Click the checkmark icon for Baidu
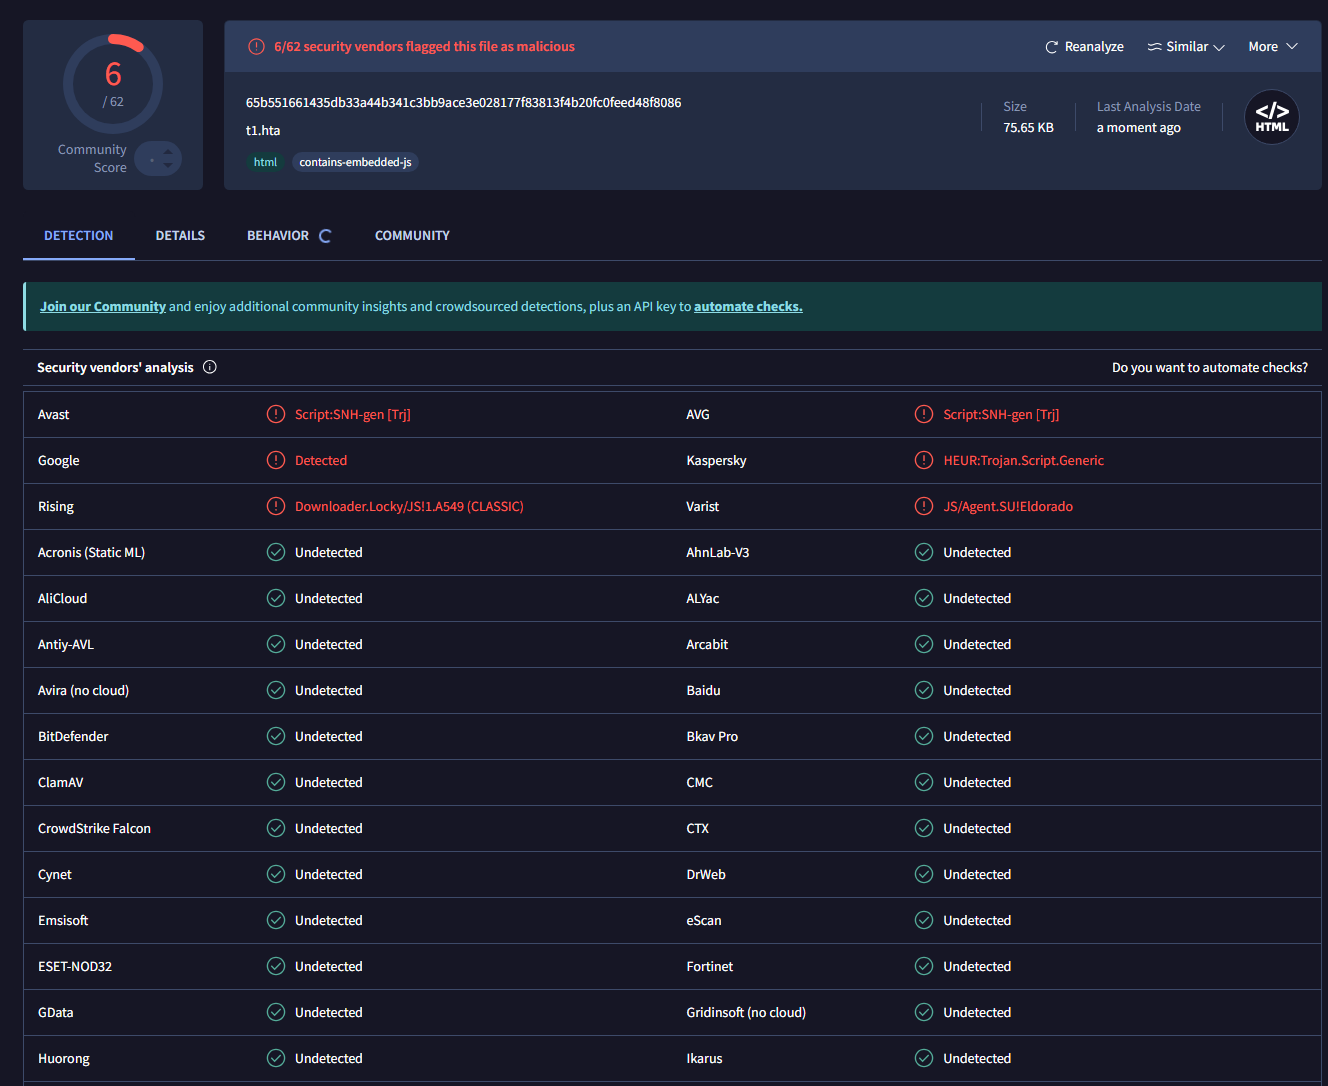1328x1086 pixels. coord(924,690)
